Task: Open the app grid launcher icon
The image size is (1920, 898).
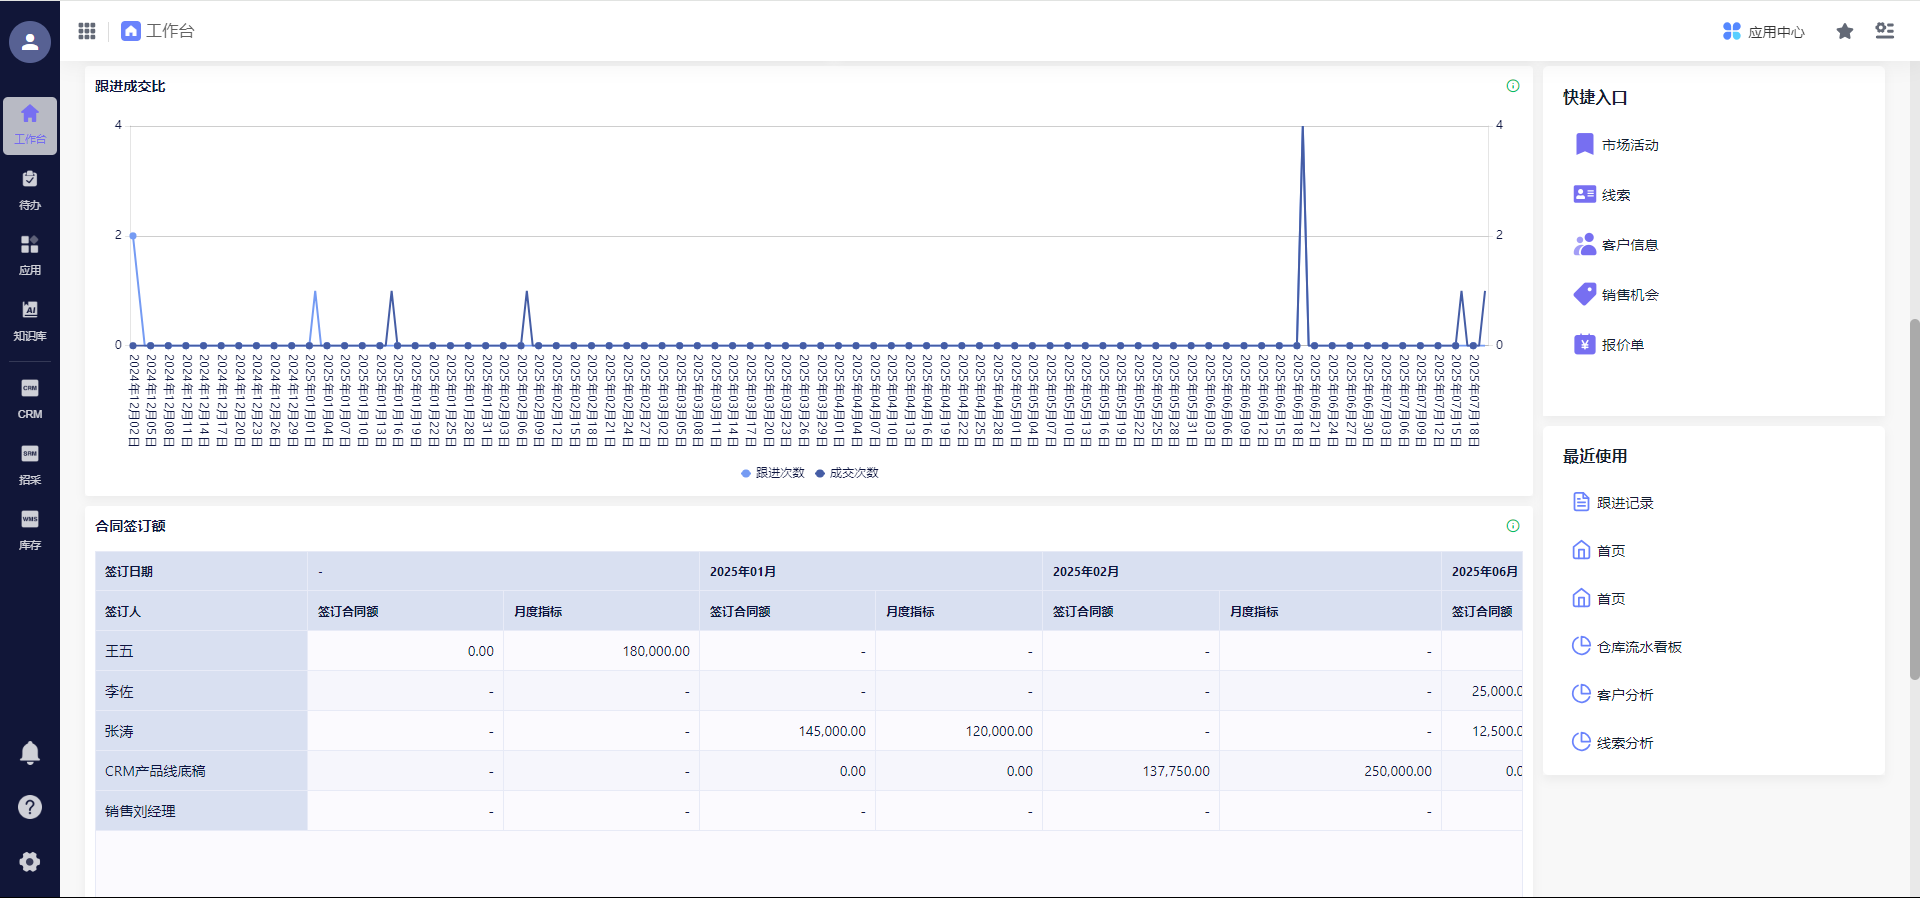Action: coord(87,31)
